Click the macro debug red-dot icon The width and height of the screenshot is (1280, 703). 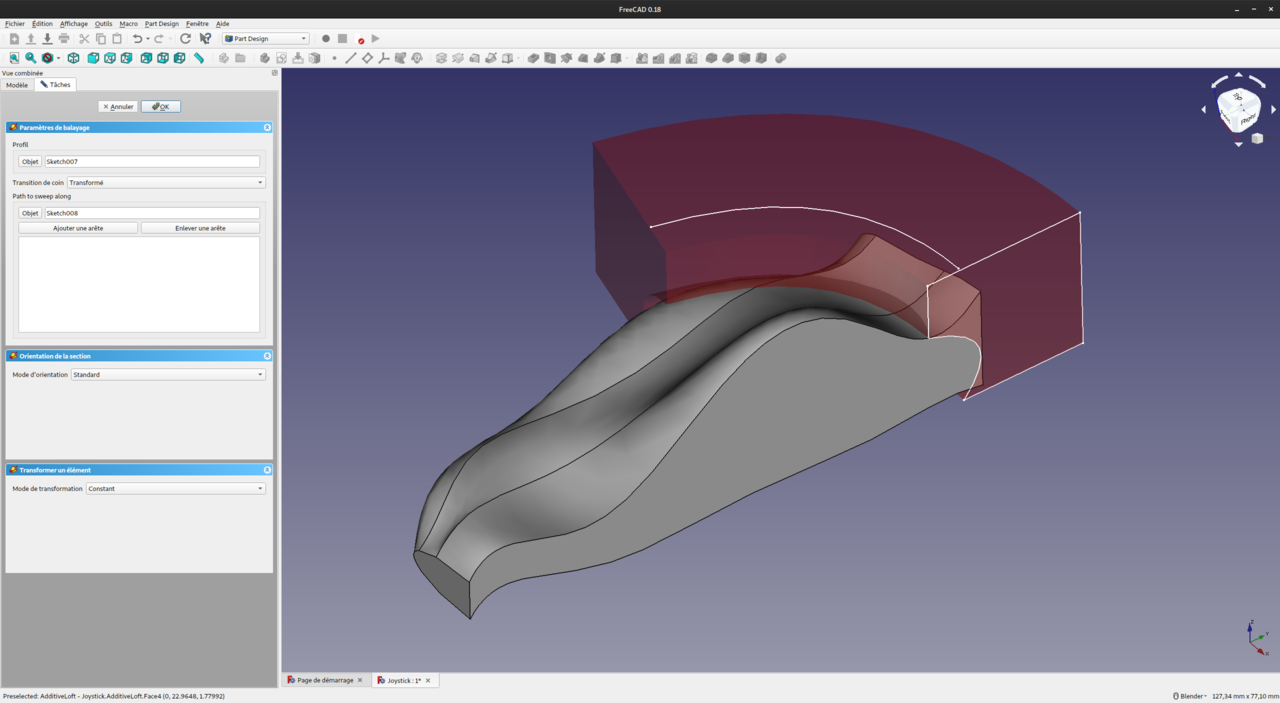[360, 39]
